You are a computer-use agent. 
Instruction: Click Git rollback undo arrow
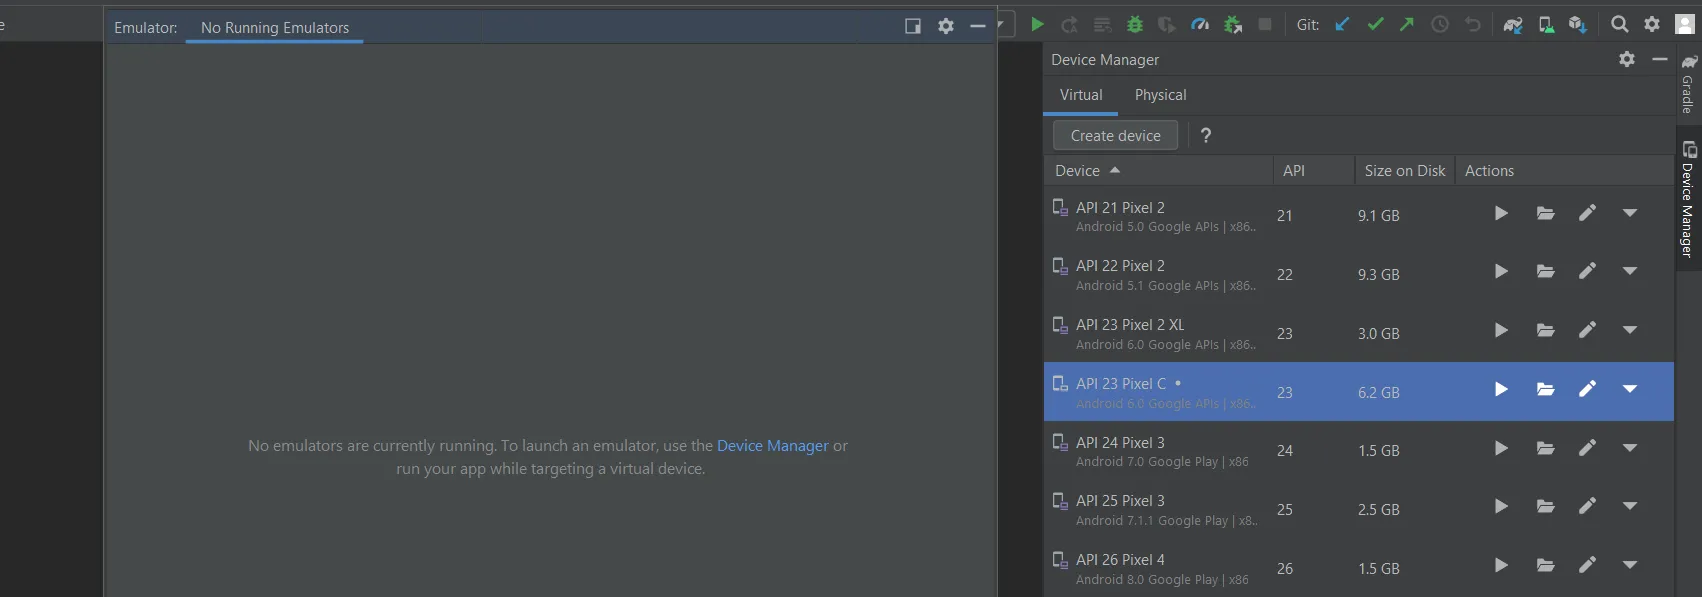tap(1472, 24)
